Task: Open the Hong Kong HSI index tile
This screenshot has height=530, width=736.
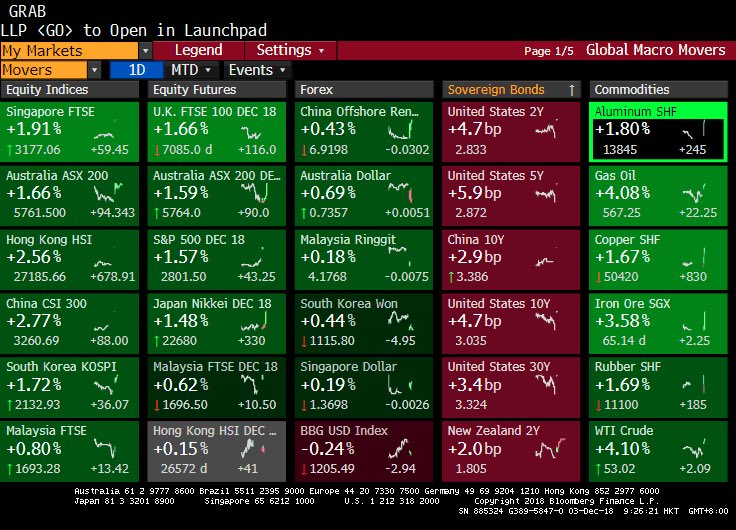Action: click(70, 260)
